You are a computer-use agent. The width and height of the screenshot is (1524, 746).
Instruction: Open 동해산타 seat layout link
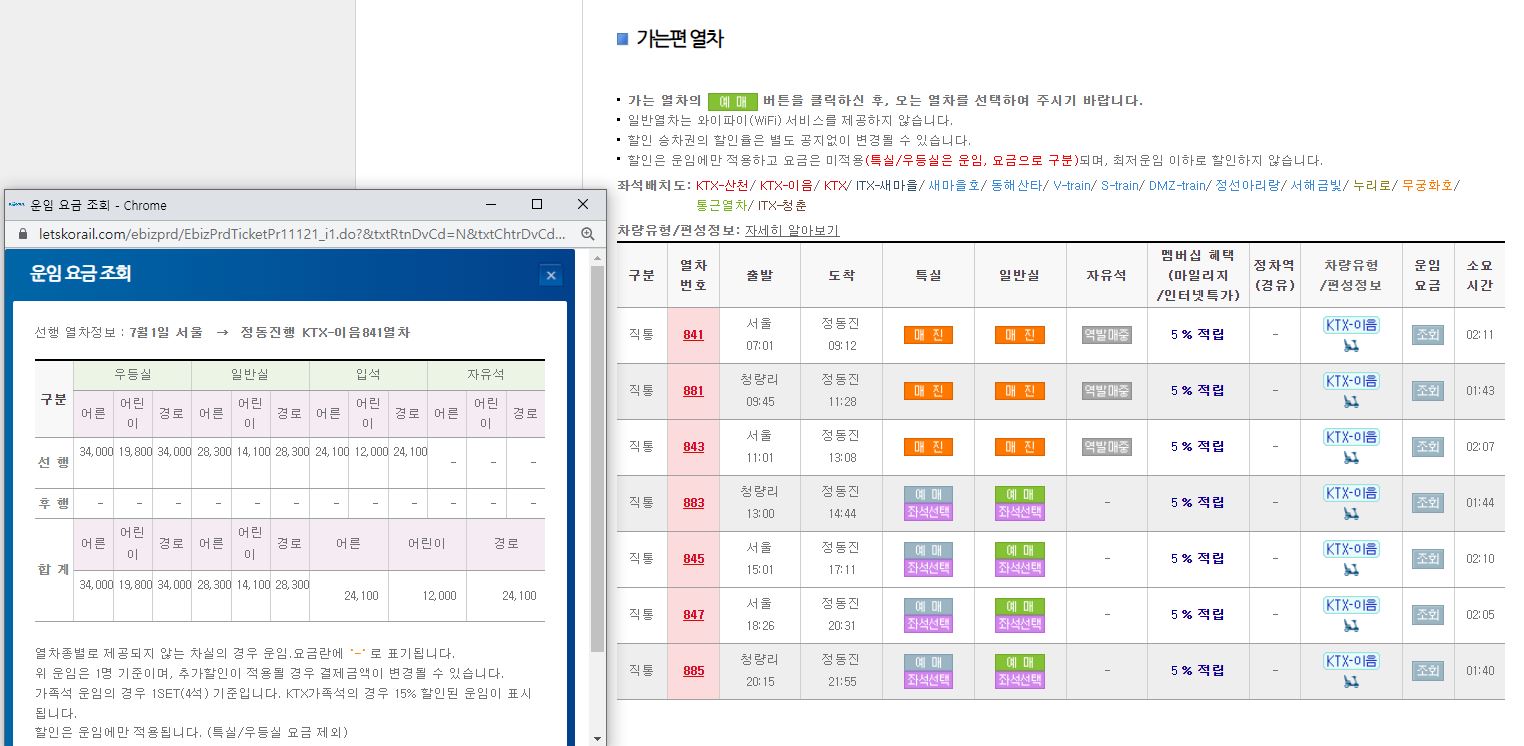click(1015, 185)
